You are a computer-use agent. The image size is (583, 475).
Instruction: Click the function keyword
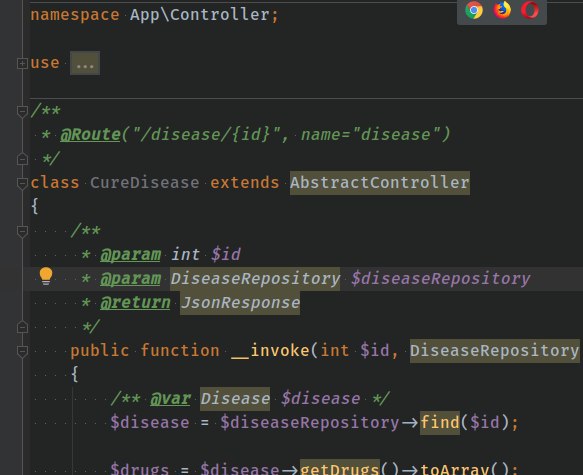pos(180,351)
